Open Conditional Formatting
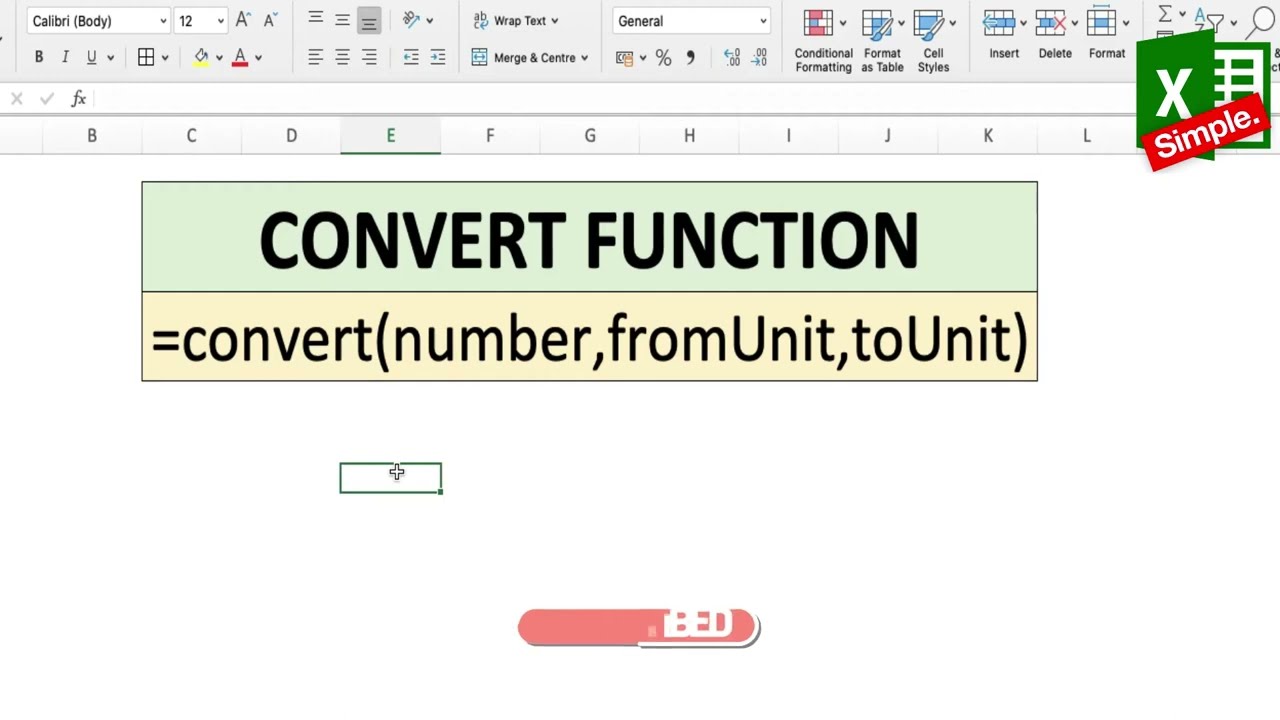This screenshot has height=720, width=1280. point(824,42)
